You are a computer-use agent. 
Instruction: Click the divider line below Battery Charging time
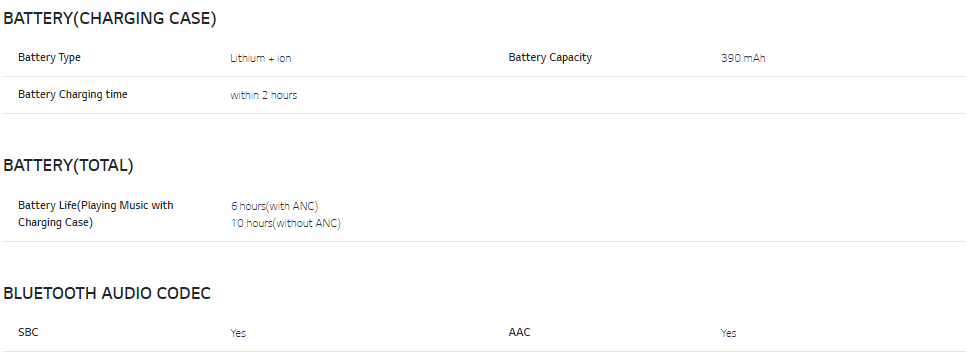pyautogui.click(x=485, y=114)
